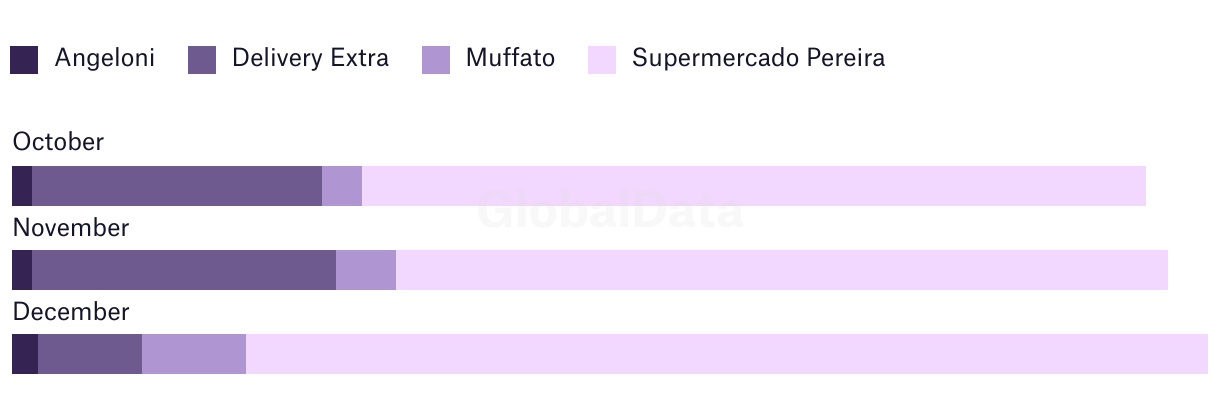Click the Delivery Extra legend swatch
Screen dimensions: 1220x418
(202, 60)
